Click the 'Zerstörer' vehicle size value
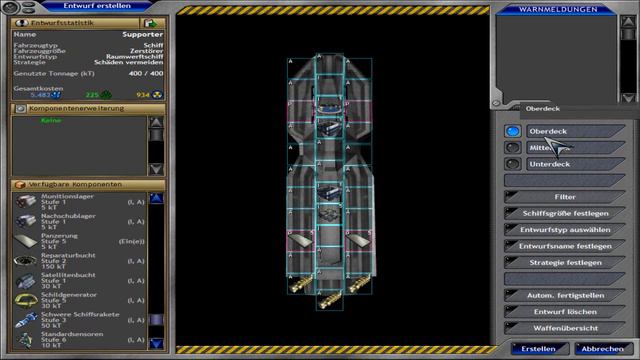The height and width of the screenshot is (360, 640). pos(147,51)
